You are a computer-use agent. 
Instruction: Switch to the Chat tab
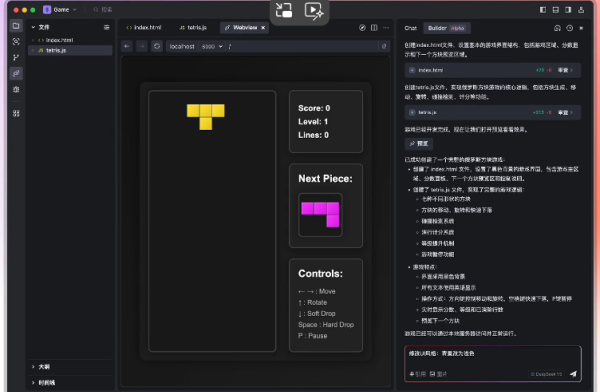coord(411,28)
